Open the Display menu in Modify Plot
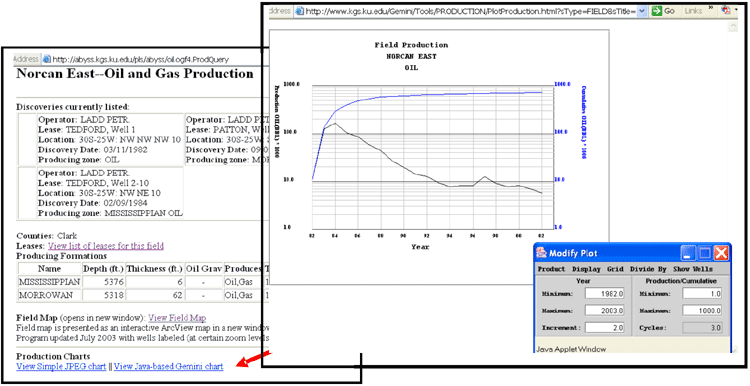 [586, 269]
